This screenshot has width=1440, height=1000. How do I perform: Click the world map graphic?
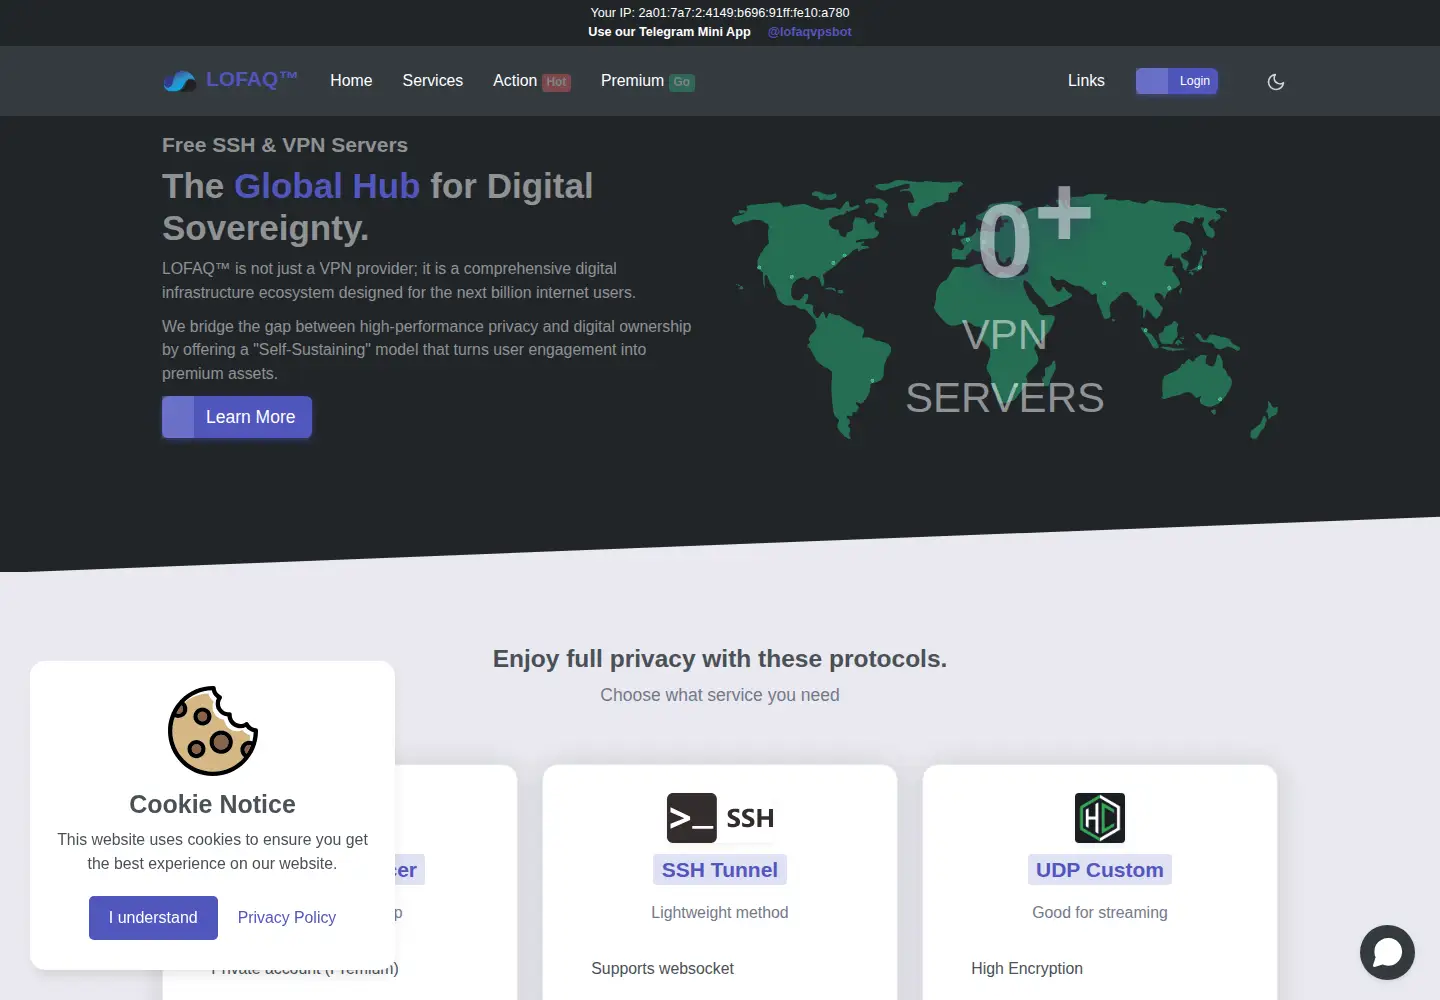point(1005,310)
